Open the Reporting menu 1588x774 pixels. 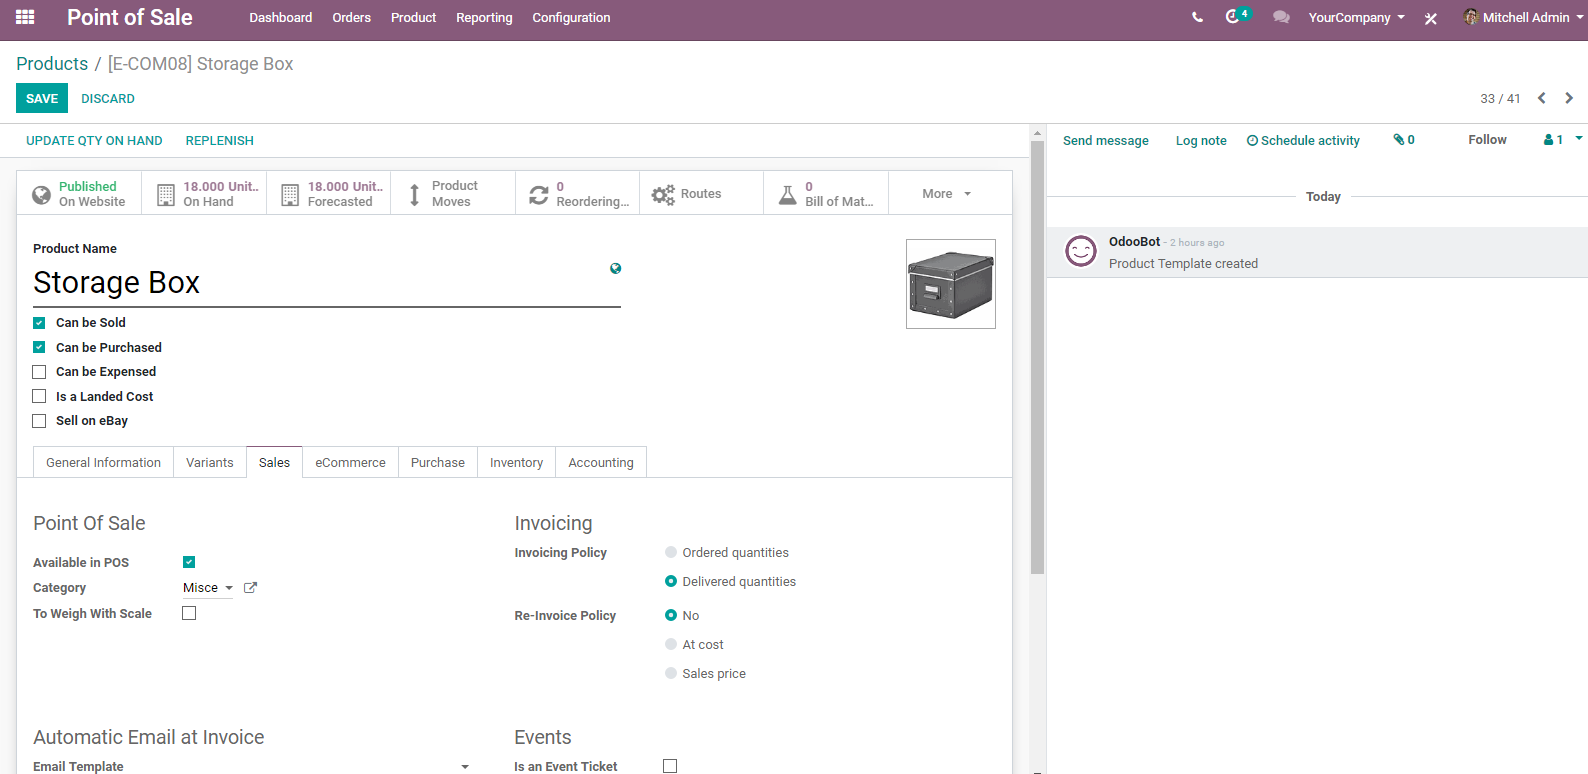pos(484,18)
